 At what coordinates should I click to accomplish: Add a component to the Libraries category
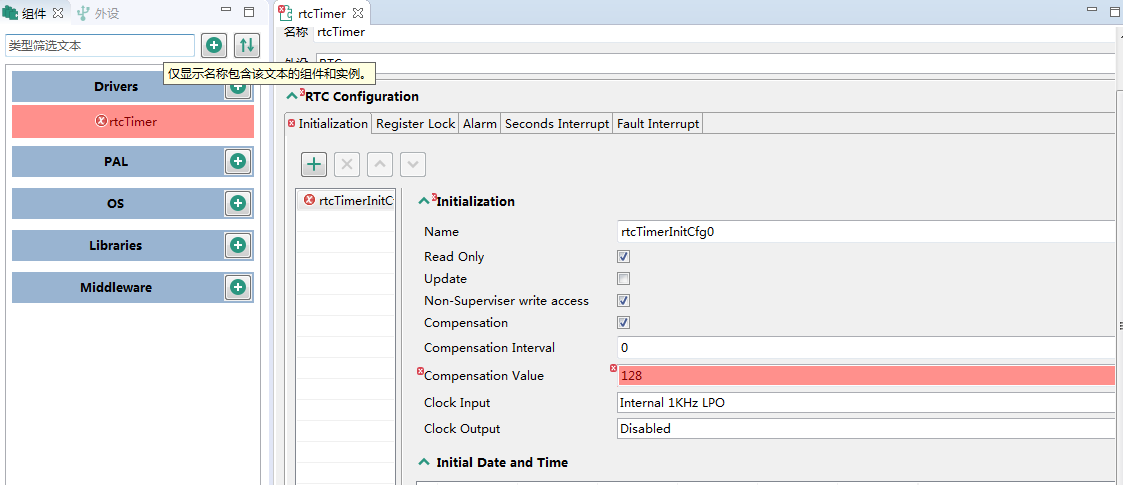tap(238, 245)
